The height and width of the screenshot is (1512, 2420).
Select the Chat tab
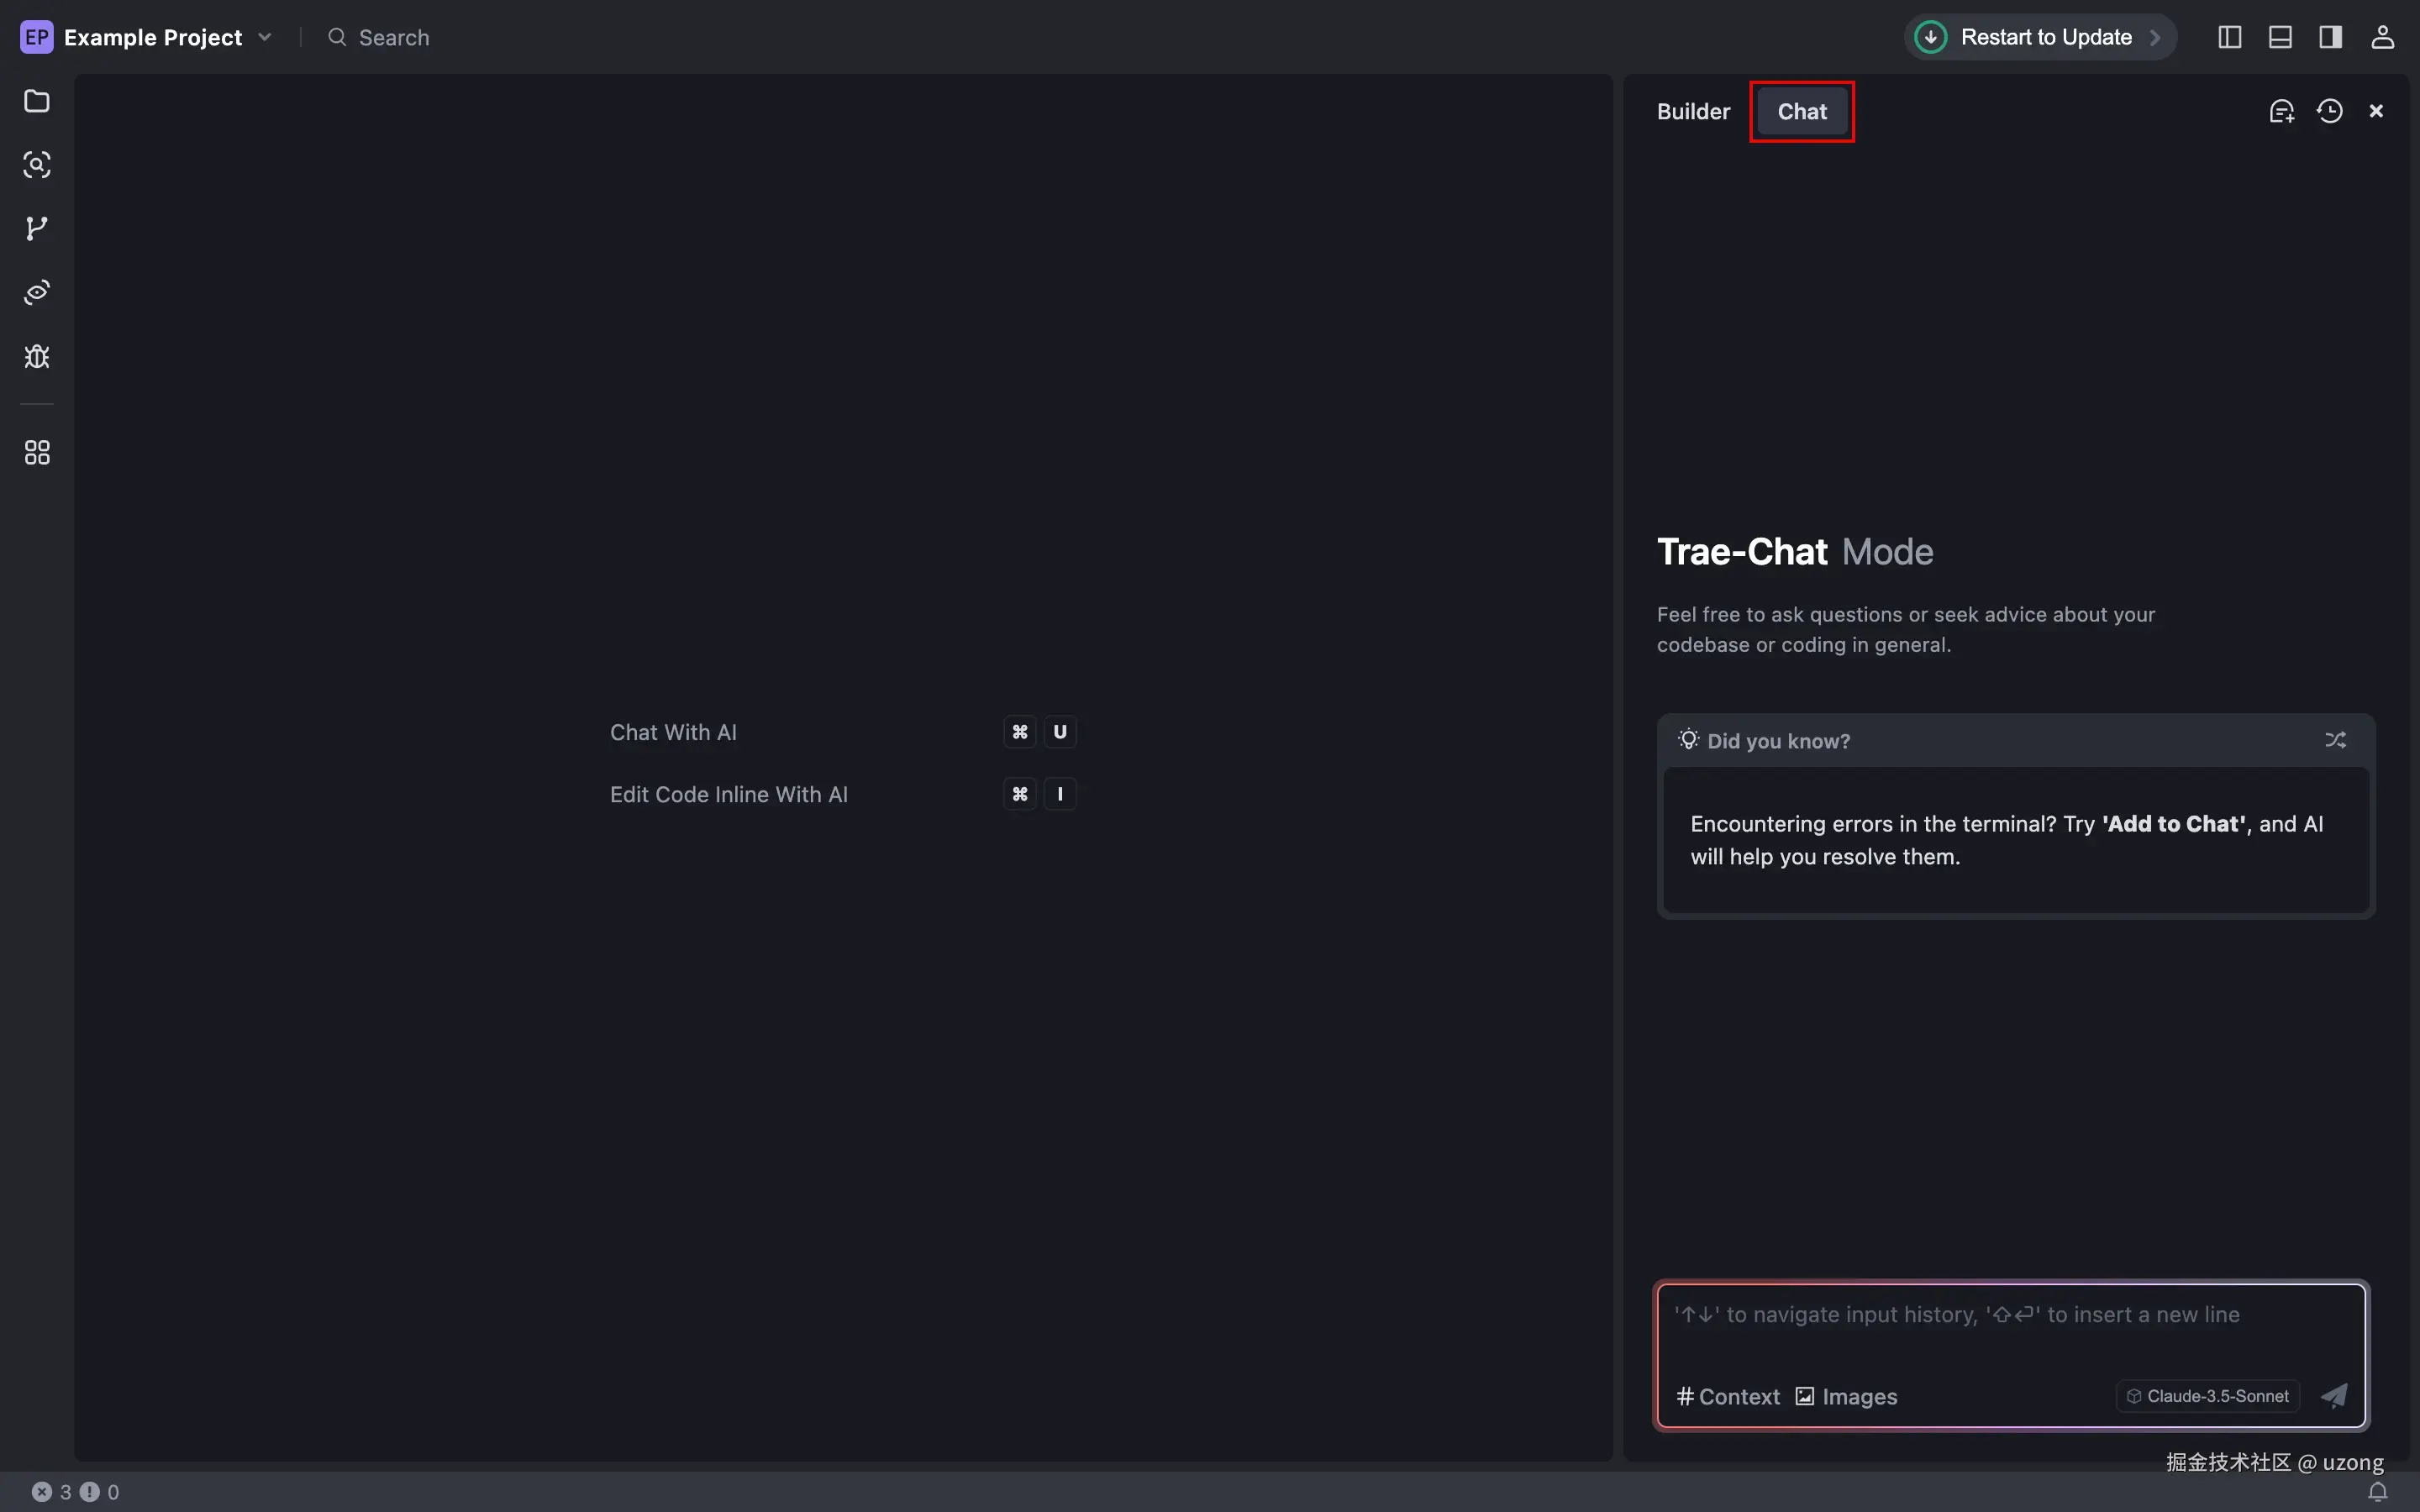coord(1801,111)
